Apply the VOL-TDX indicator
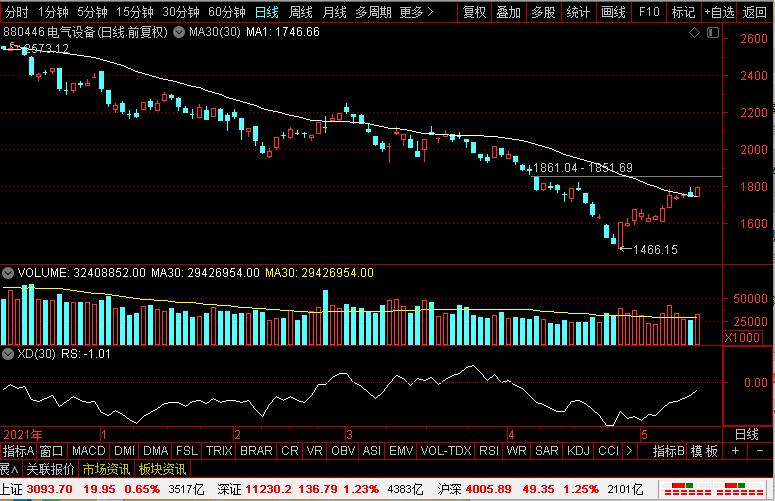 [446, 451]
